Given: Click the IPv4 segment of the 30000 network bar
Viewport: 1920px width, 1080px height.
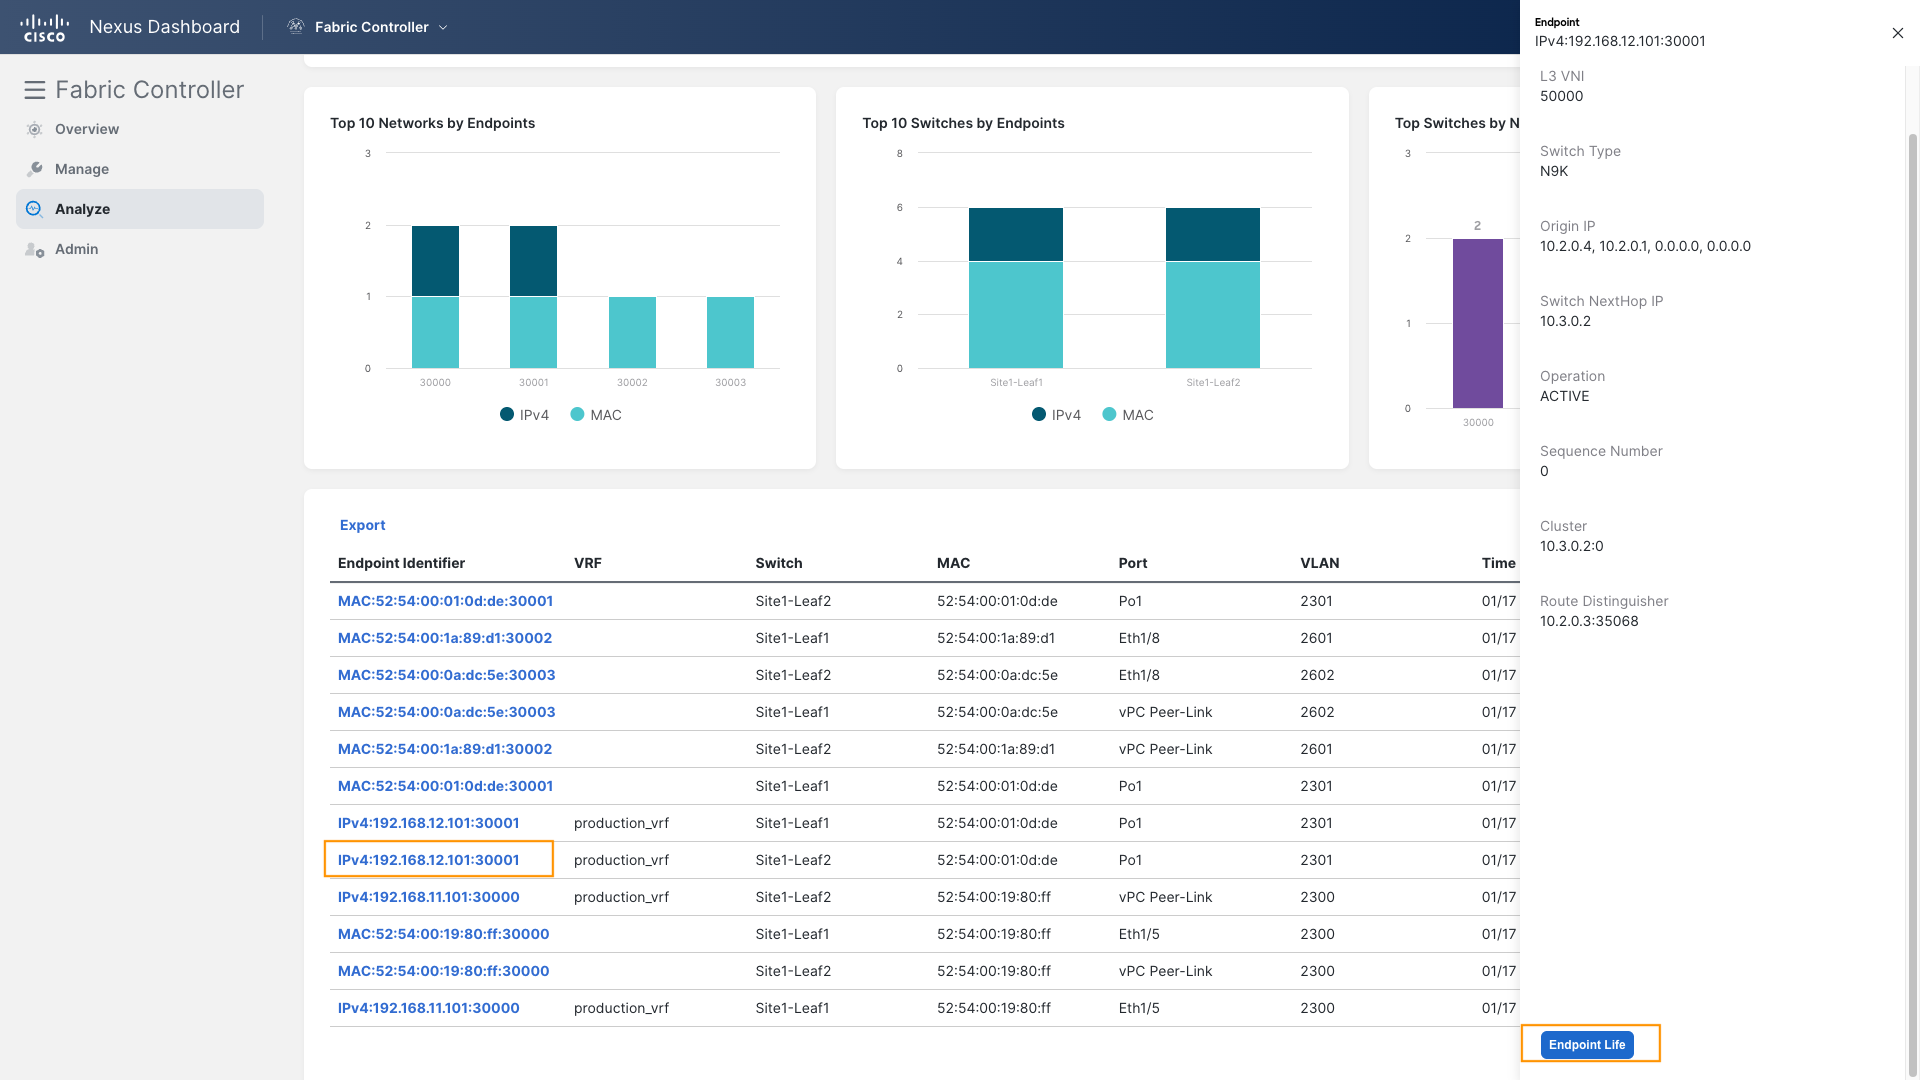Looking at the screenshot, I should pos(435,261).
